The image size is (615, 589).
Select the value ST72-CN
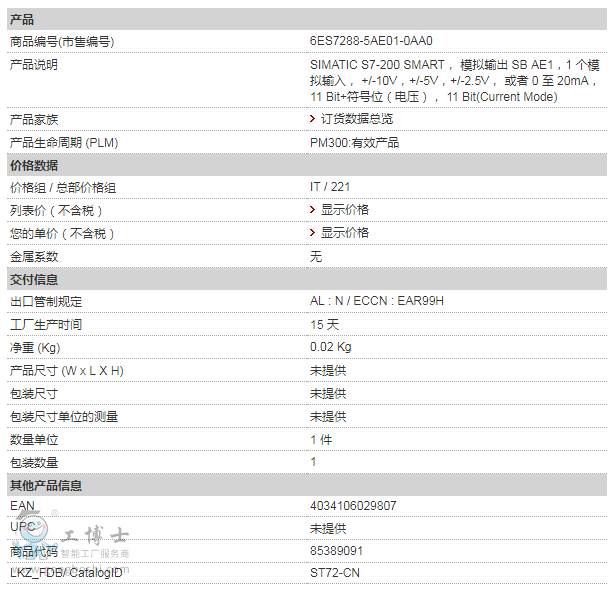click(x=335, y=573)
